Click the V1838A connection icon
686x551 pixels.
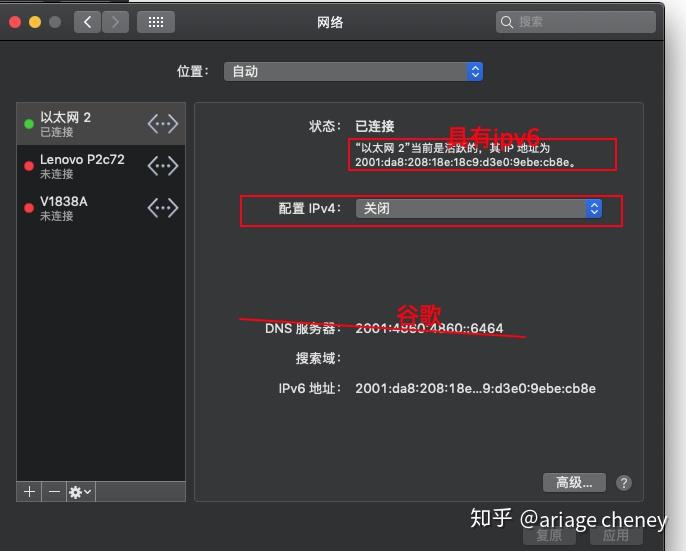(162, 208)
